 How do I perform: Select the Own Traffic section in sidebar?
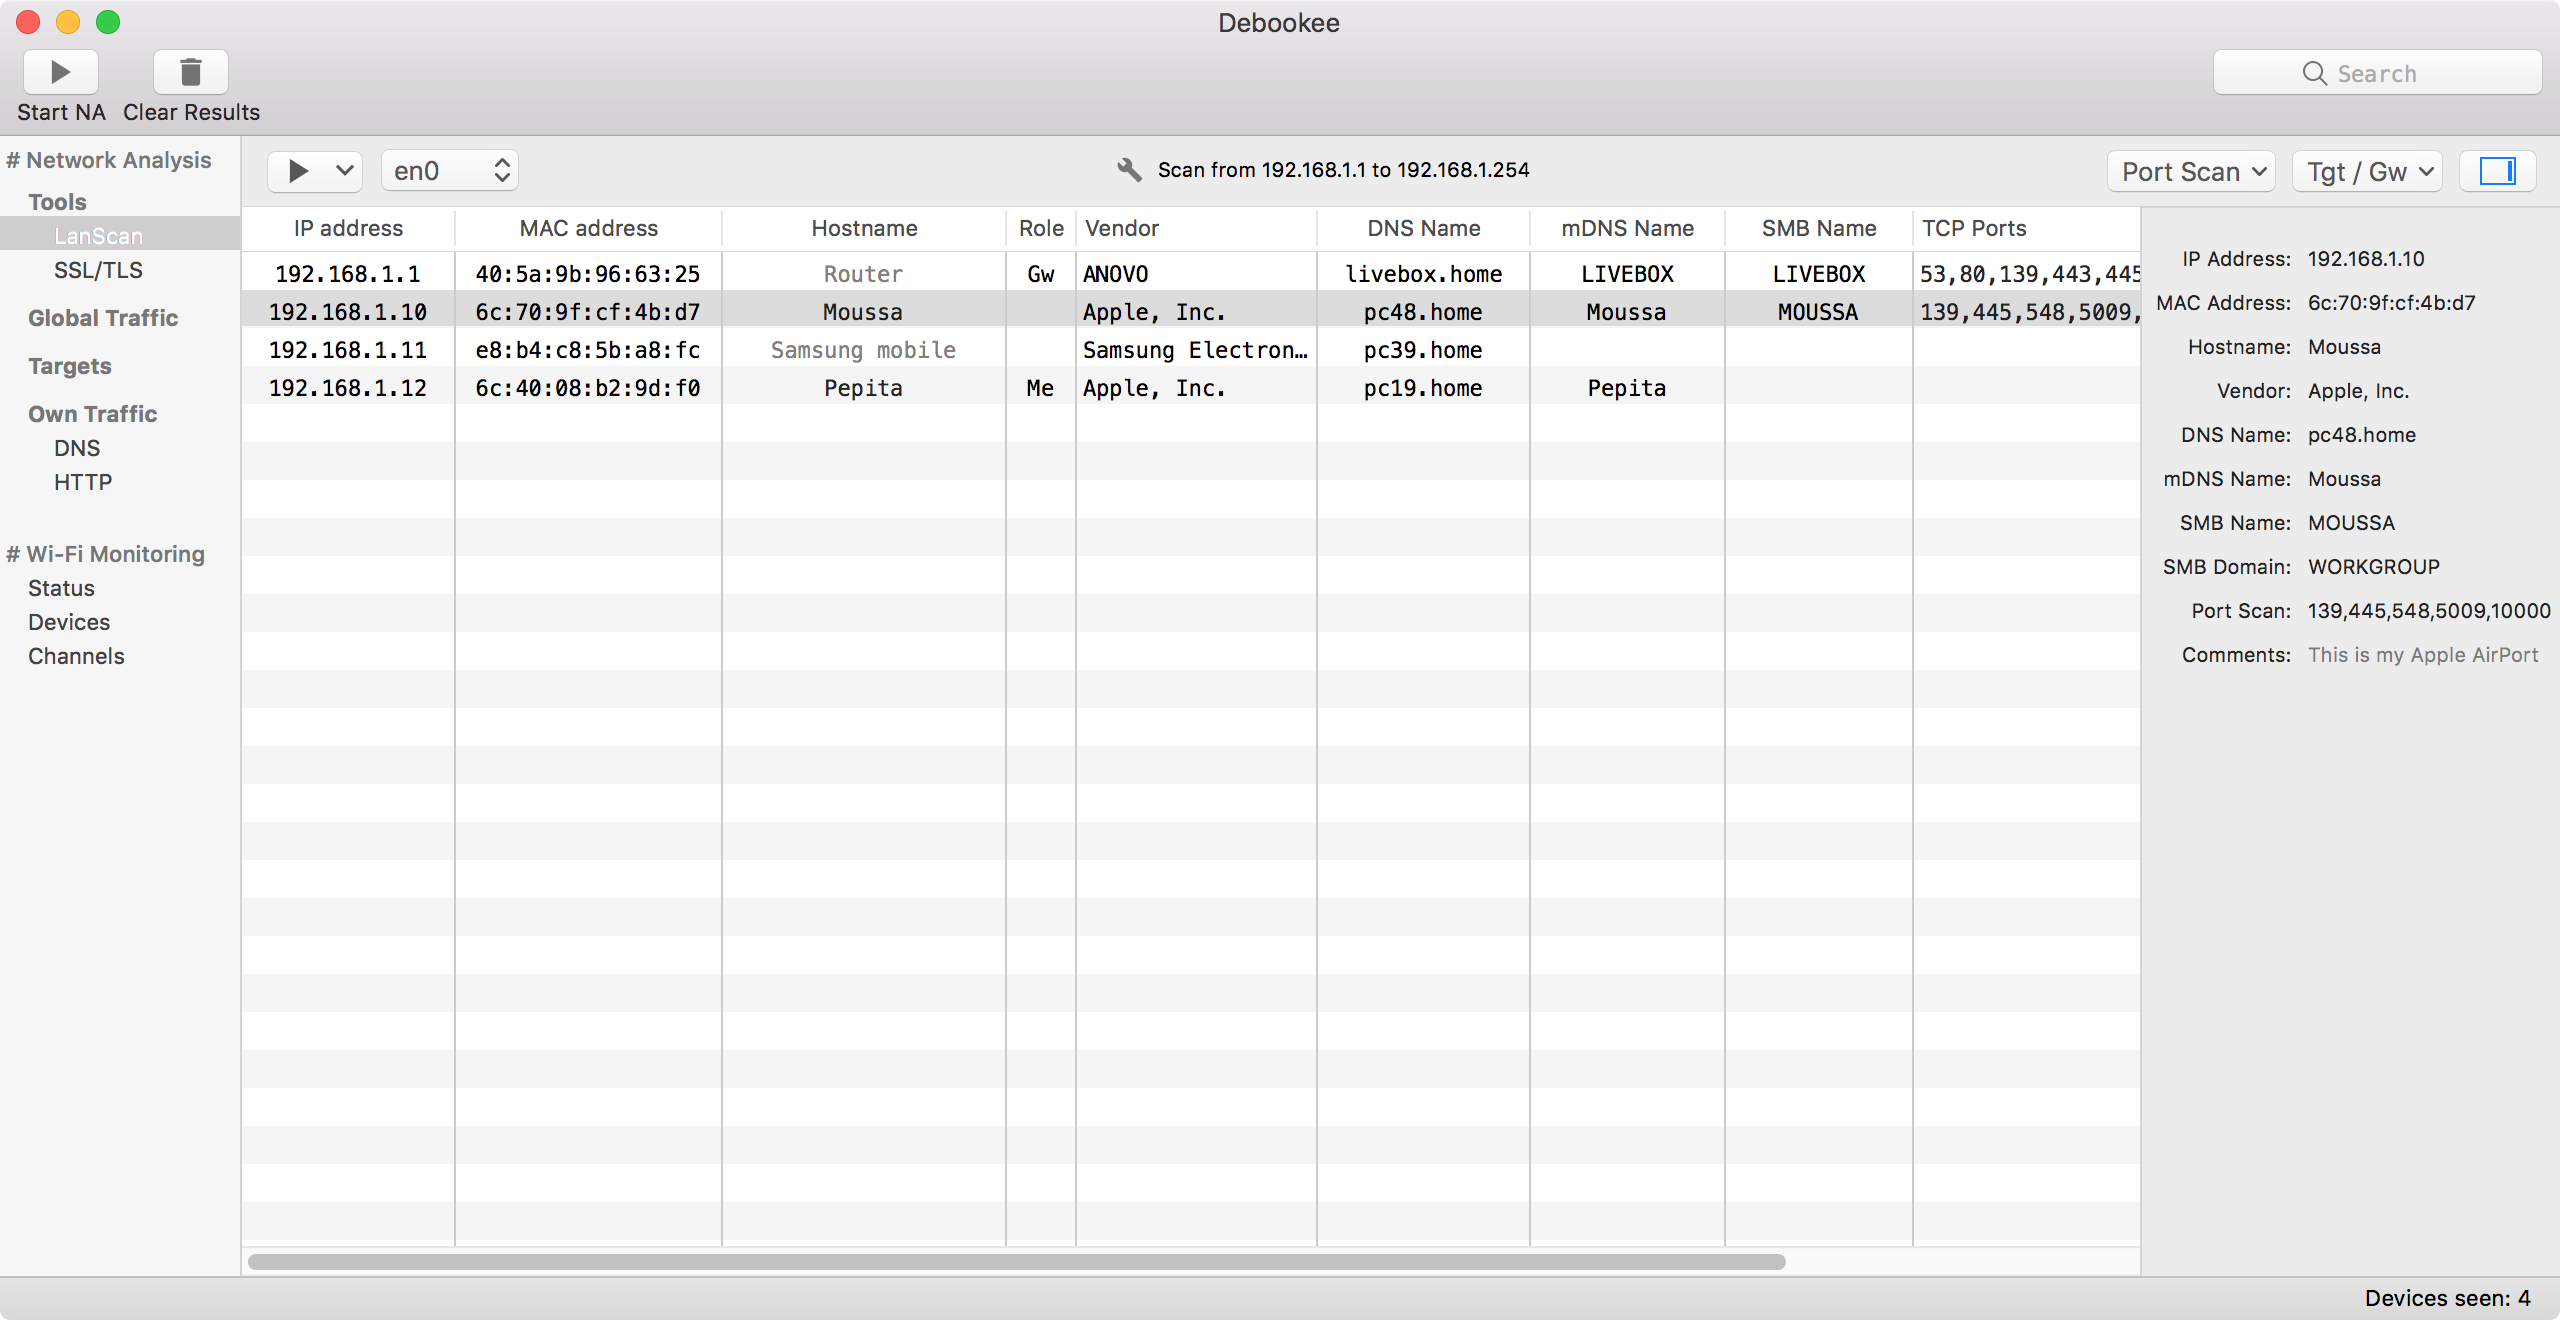click(x=91, y=412)
